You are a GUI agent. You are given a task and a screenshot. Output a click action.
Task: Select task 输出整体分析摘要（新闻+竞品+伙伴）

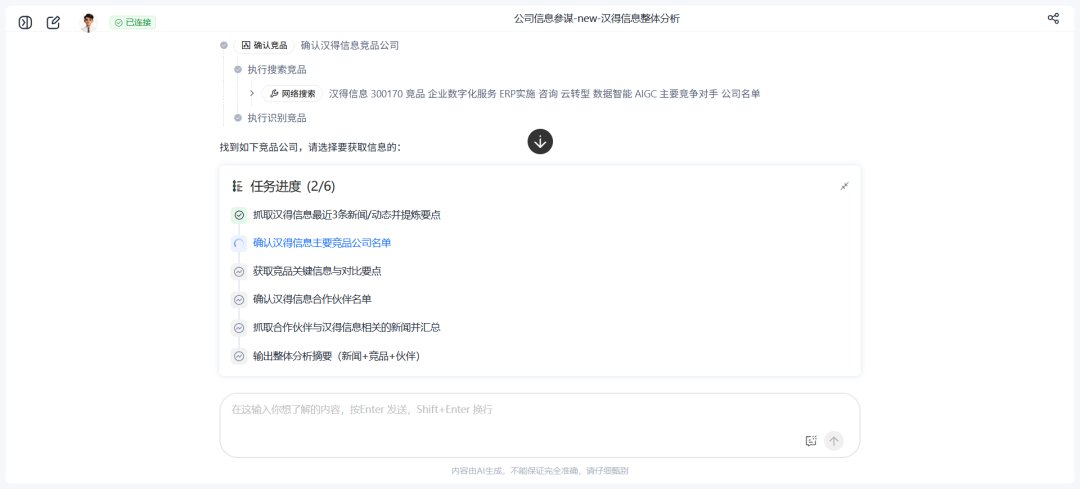[336, 356]
